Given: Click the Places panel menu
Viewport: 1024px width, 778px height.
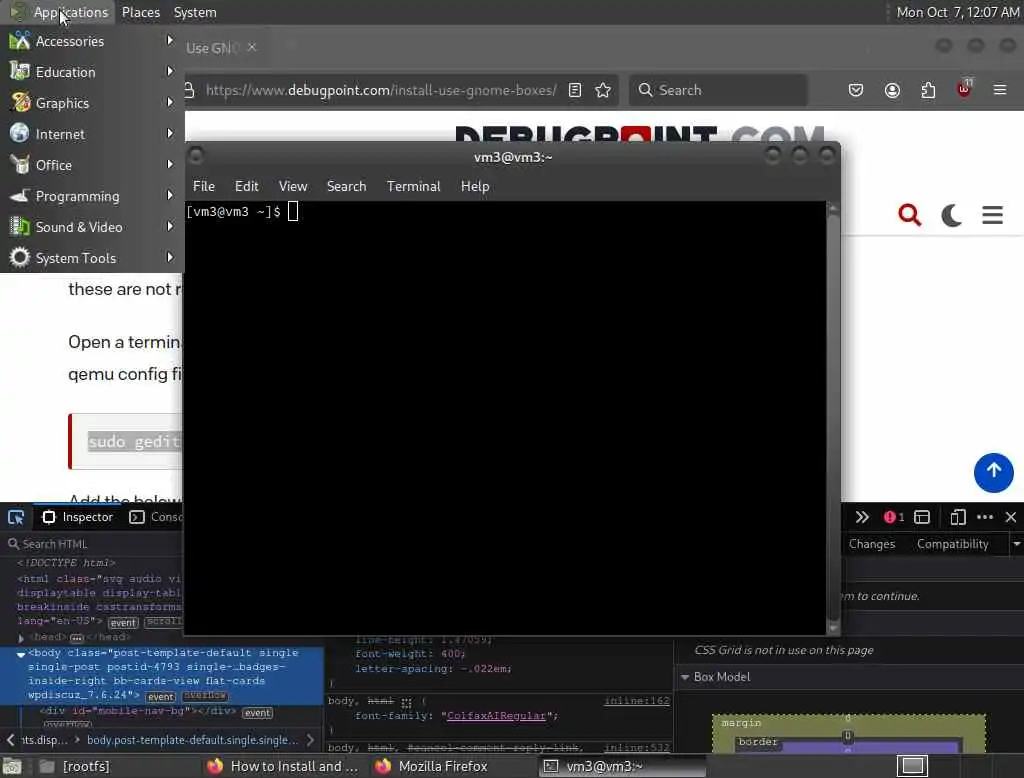Looking at the screenshot, I should point(141,12).
